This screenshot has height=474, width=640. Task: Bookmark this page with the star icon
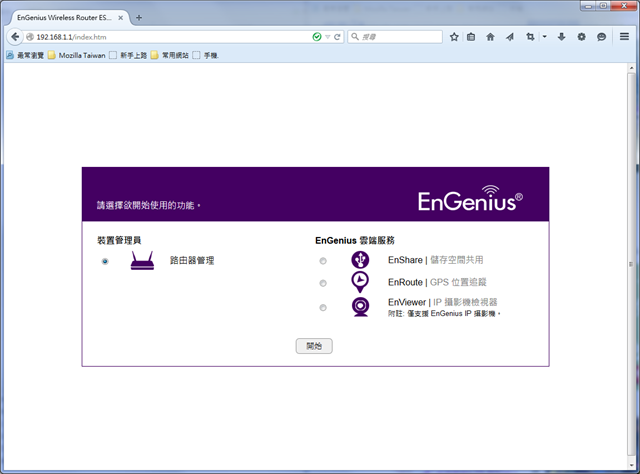[x=454, y=37]
